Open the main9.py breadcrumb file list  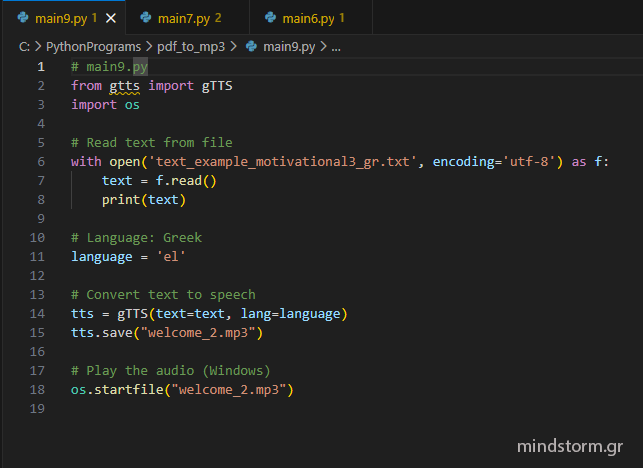[x=290, y=46]
